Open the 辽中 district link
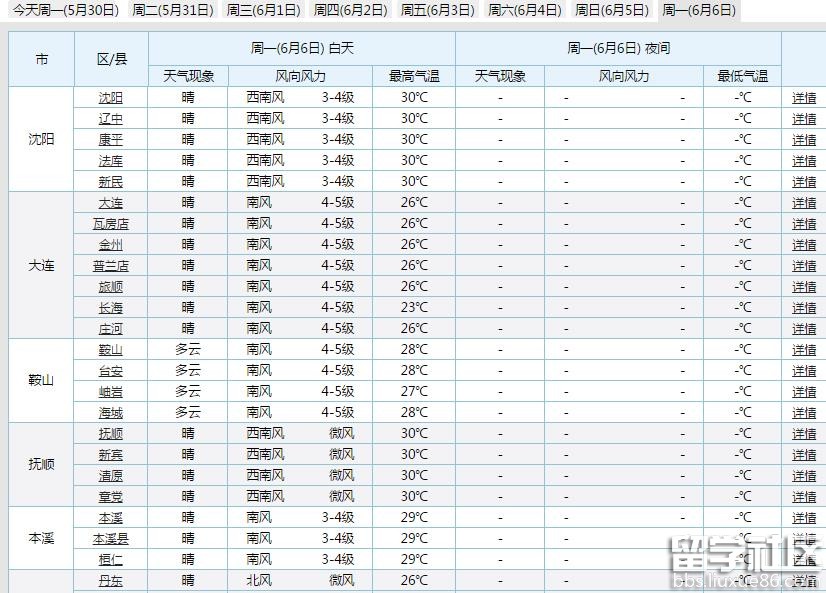The width and height of the screenshot is (826, 593). [x=111, y=119]
